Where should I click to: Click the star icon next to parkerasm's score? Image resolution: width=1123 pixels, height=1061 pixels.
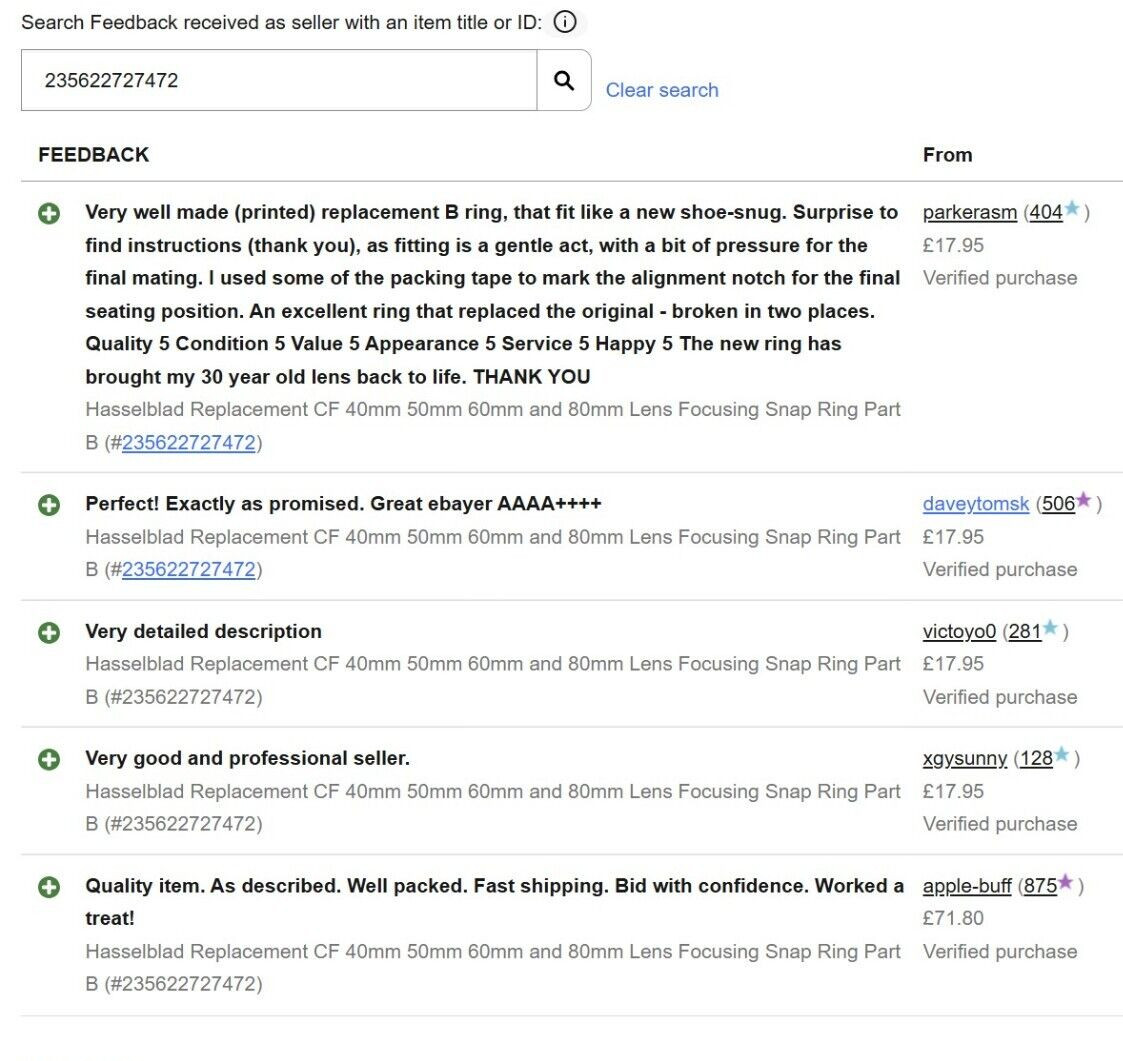point(1072,210)
